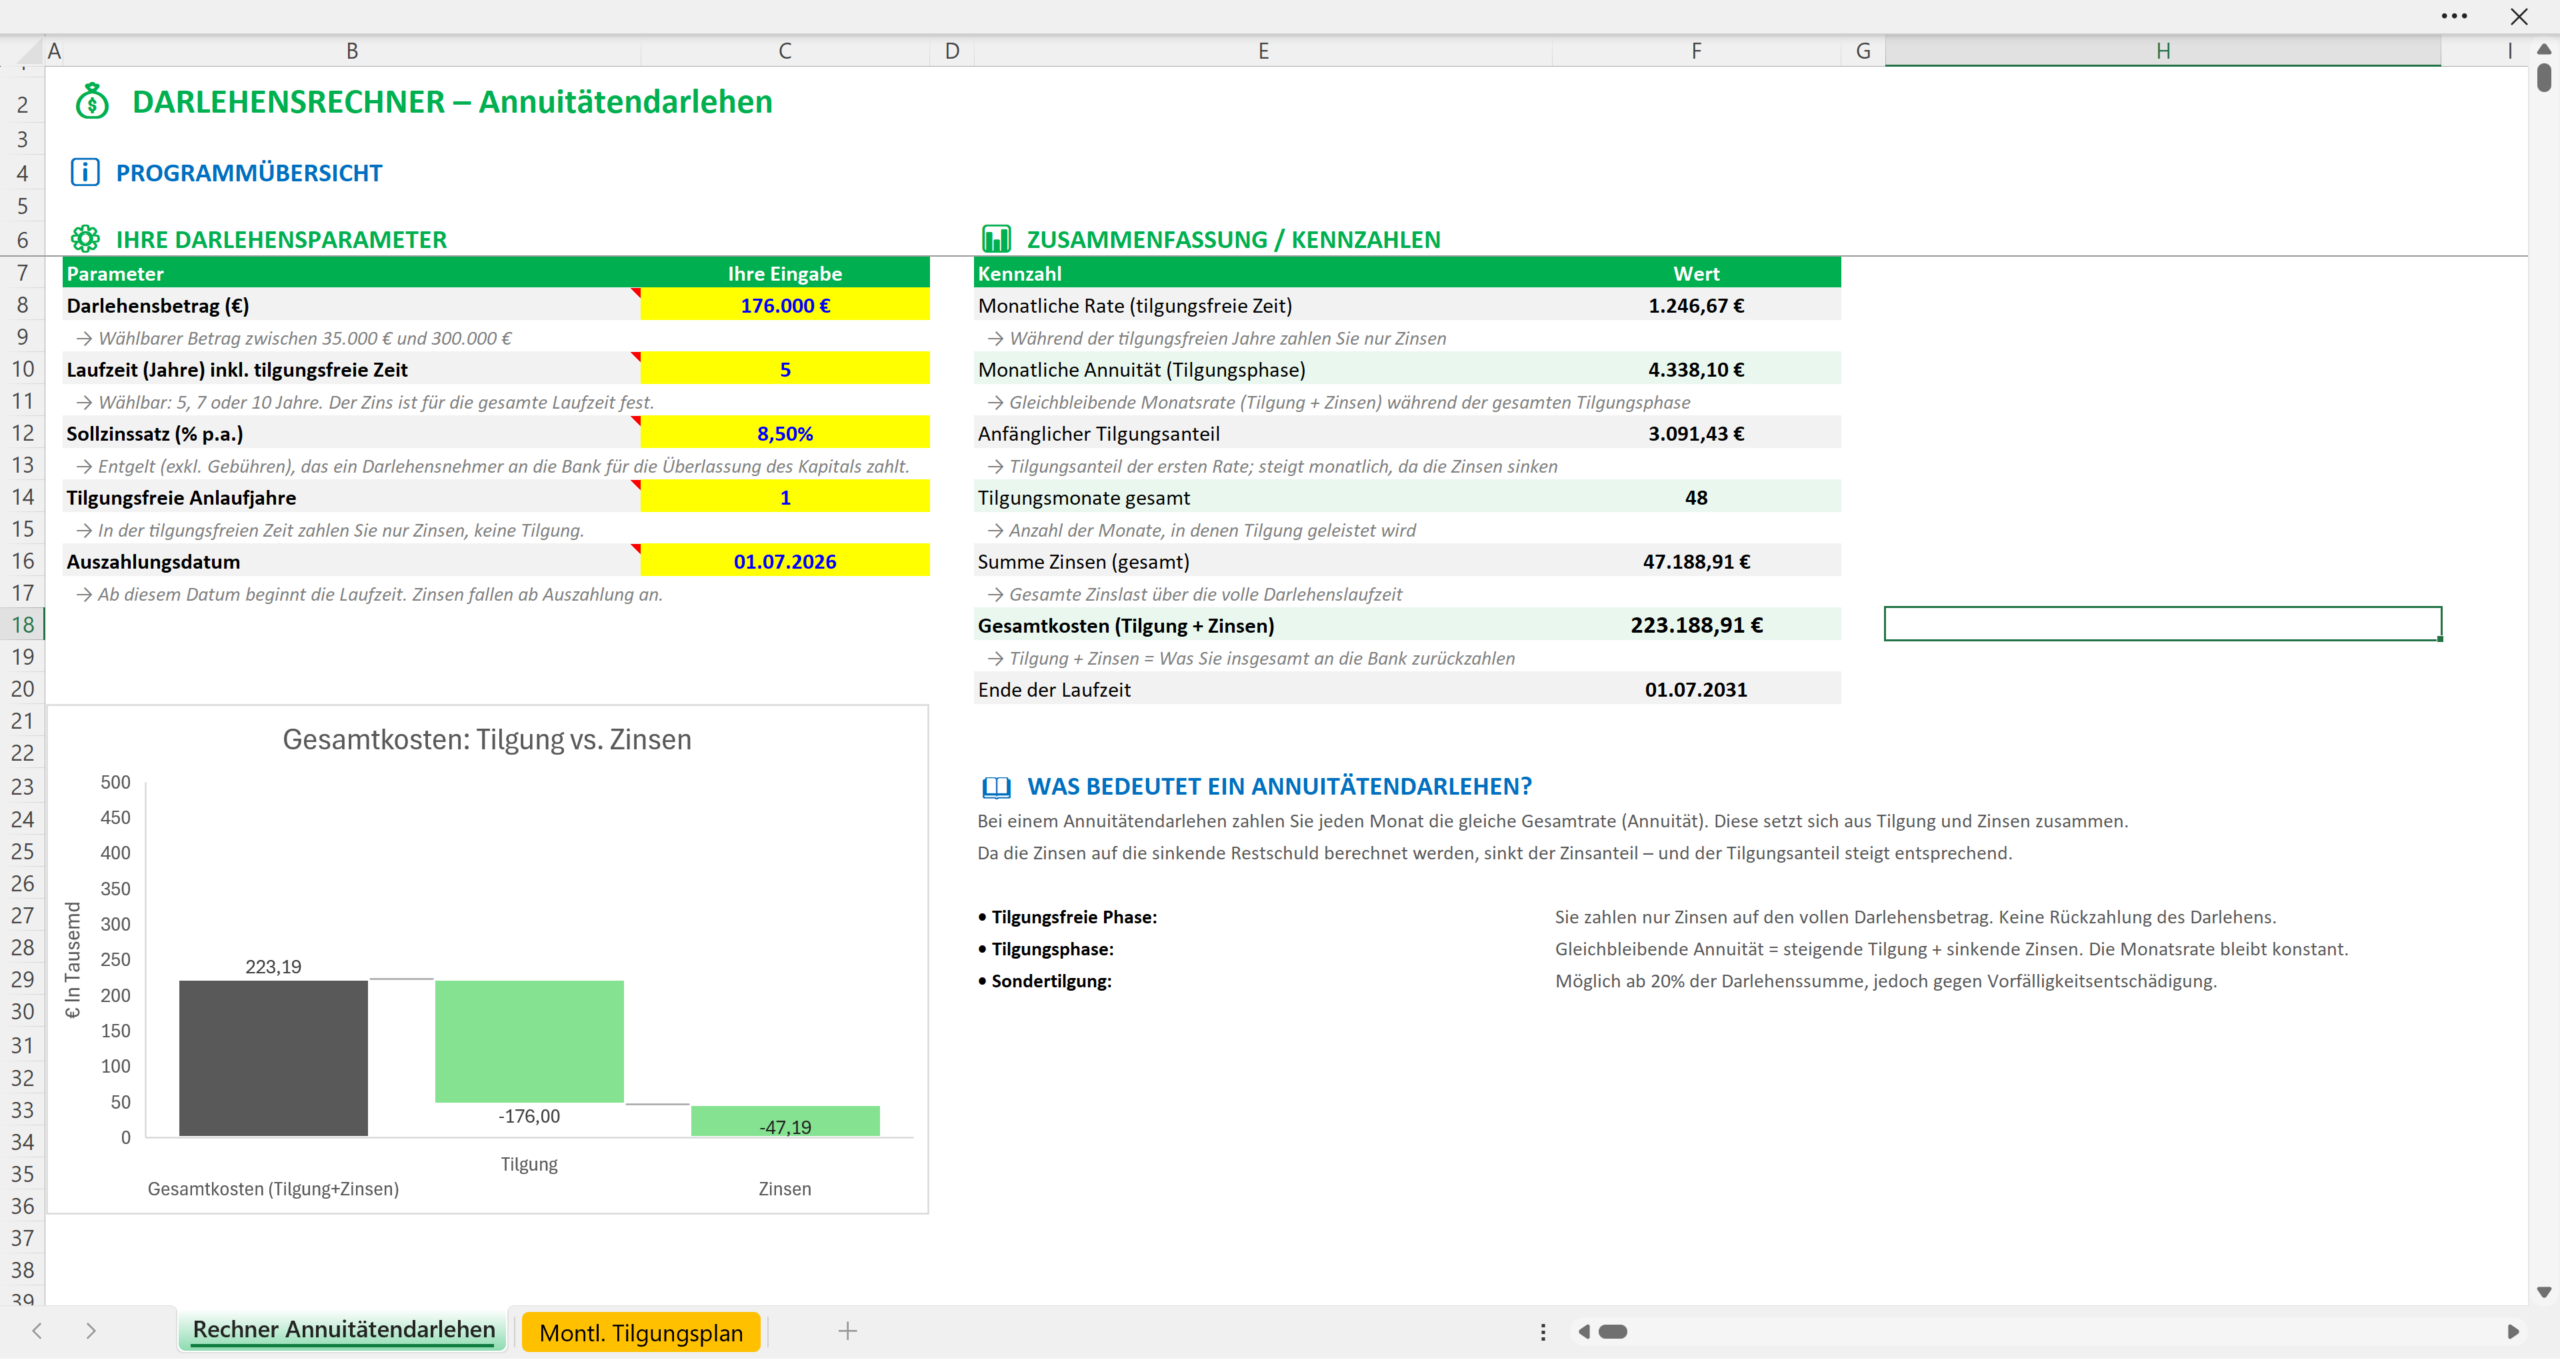Select the Darlehensbetrag input cell 176.000 €
This screenshot has height=1360, width=2560.
[785, 306]
